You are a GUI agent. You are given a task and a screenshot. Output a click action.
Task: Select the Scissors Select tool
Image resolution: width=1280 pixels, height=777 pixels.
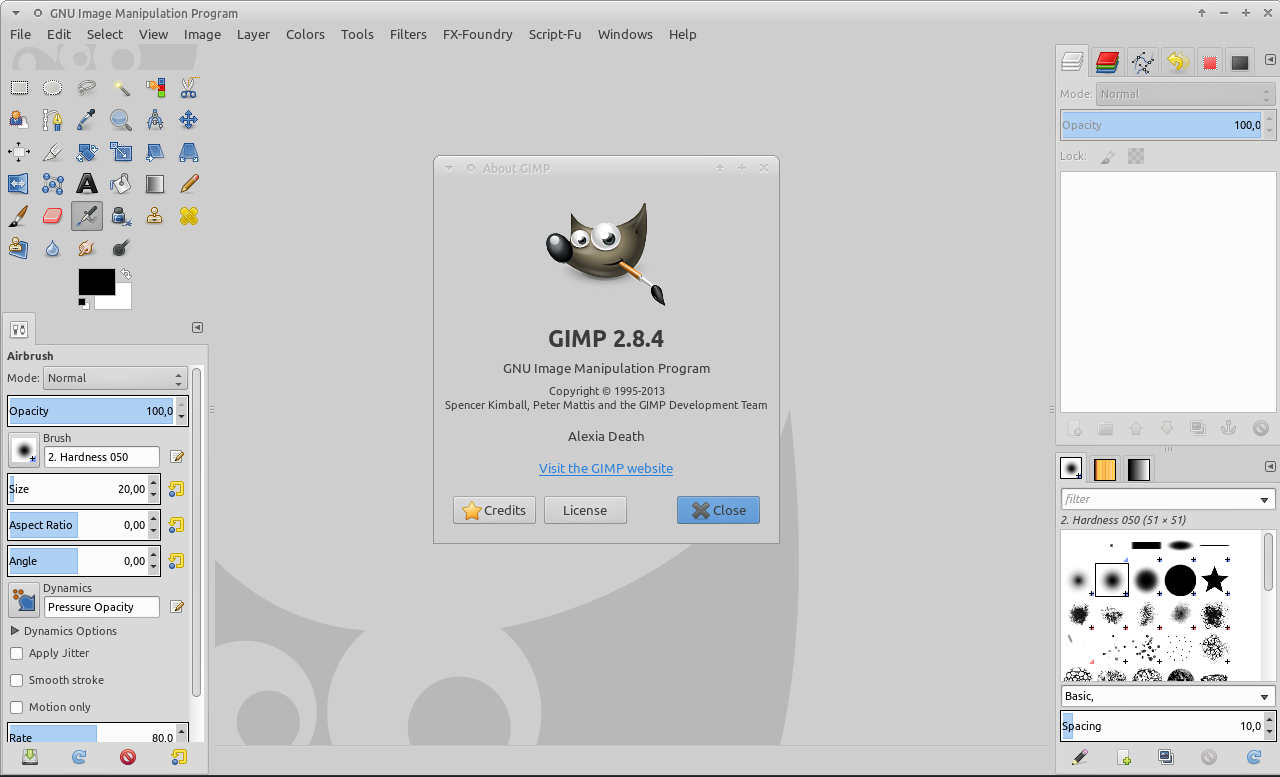(189, 88)
